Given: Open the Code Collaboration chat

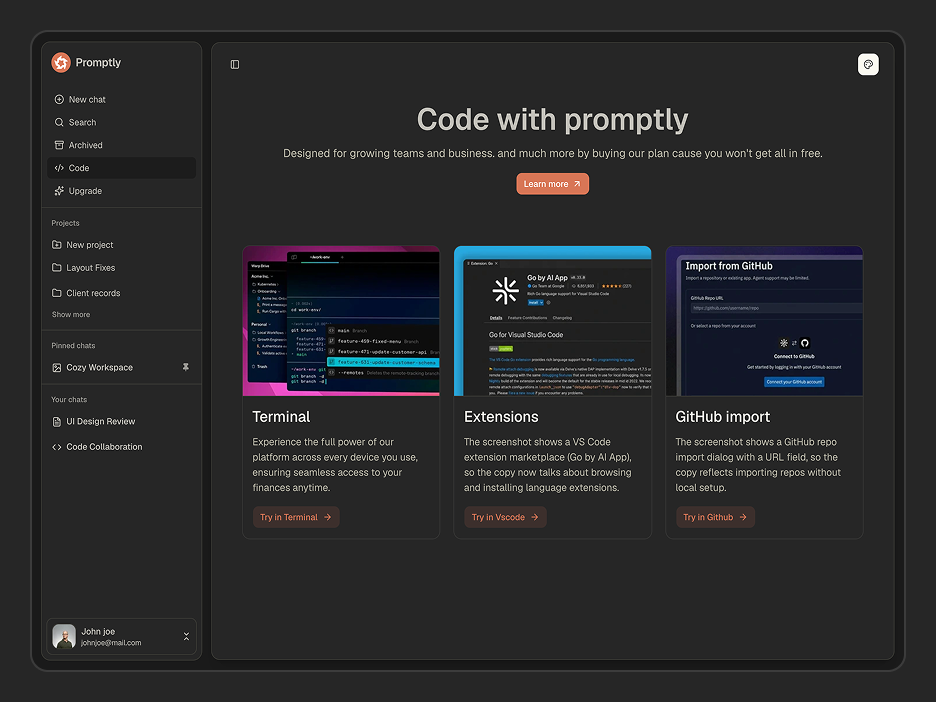Looking at the screenshot, I should pos(121,447).
